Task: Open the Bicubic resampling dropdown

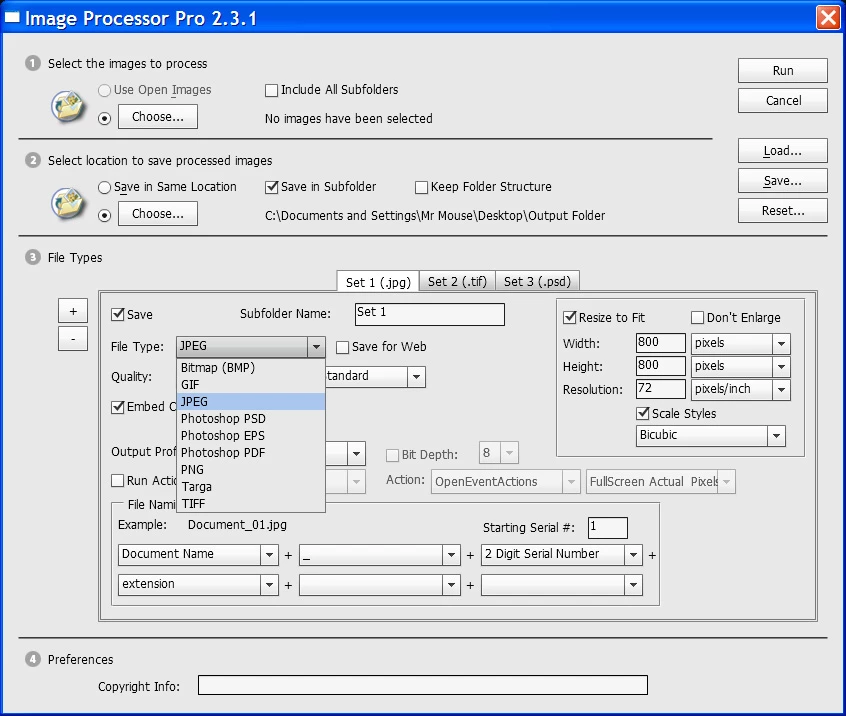Action: [776, 435]
